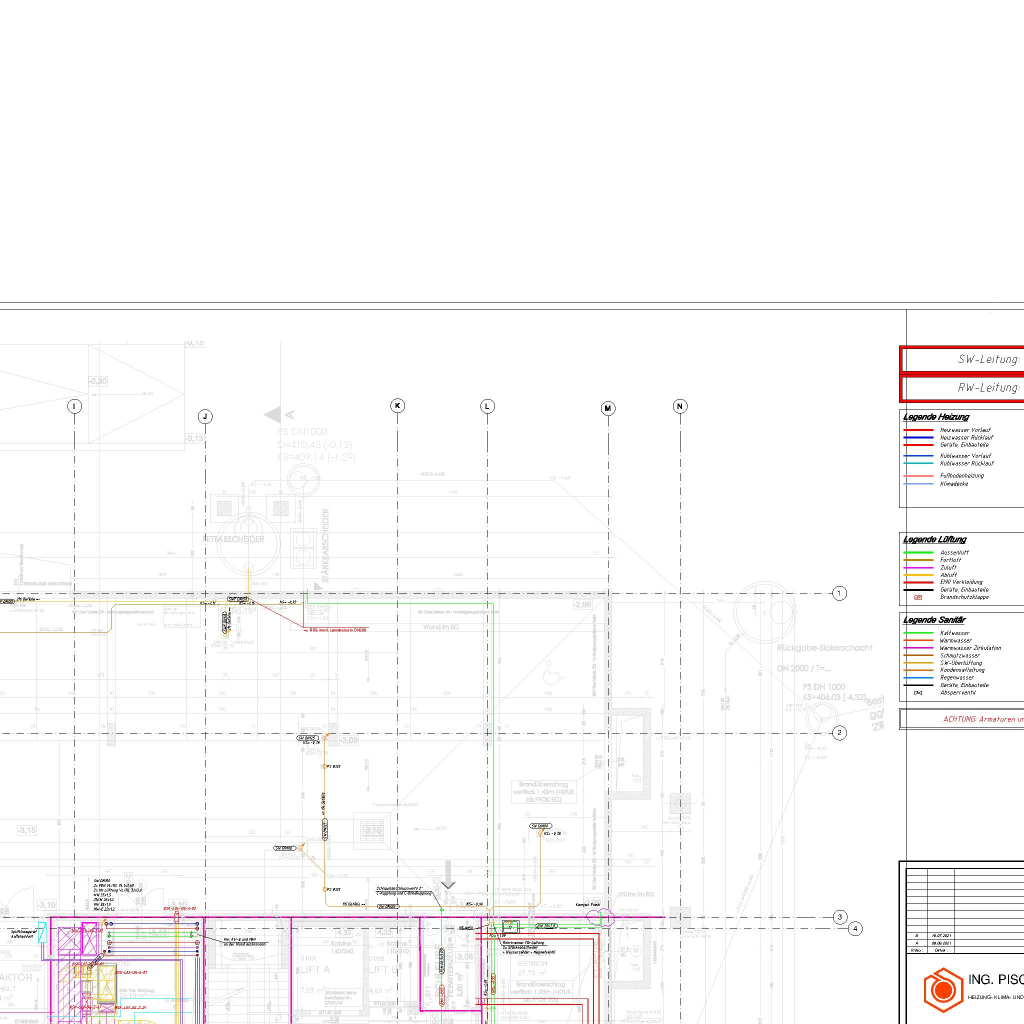The image size is (1024, 1024).
Task: Click the blue Heizwasser Rücklauf line sample
Action: [918, 438]
